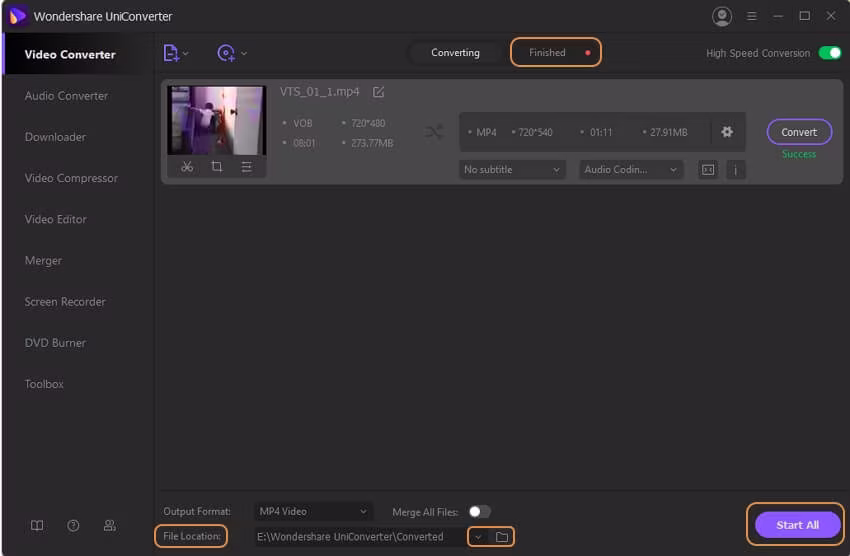Viewport: 850px width, 556px height.
Task: Open Video Editor section
Action: pos(55,219)
